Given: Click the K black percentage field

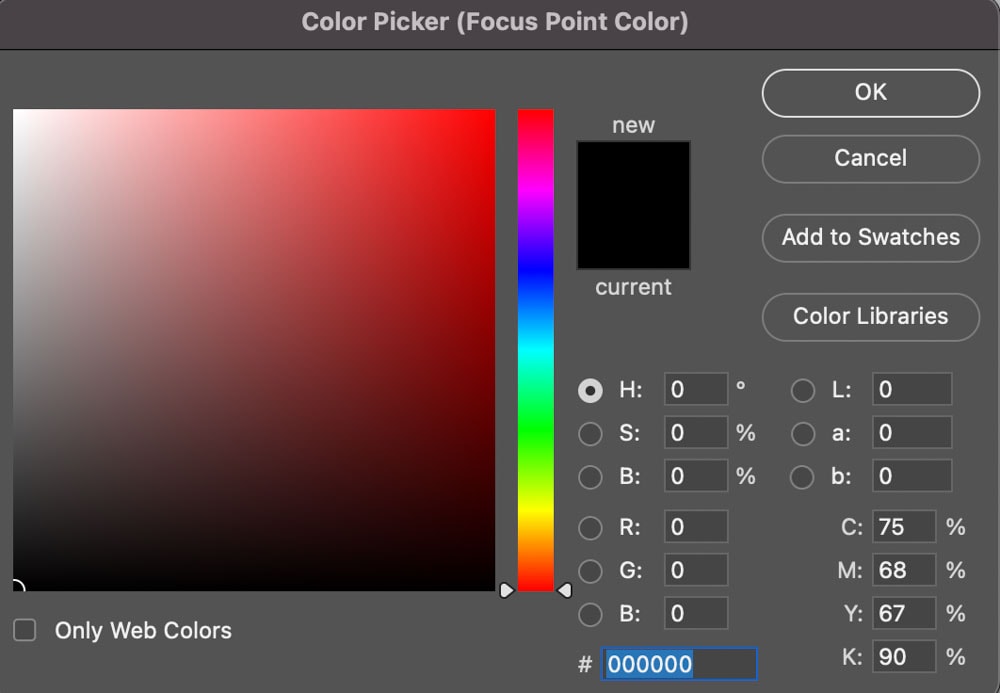Looking at the screenshot, I should pos(904,657).
